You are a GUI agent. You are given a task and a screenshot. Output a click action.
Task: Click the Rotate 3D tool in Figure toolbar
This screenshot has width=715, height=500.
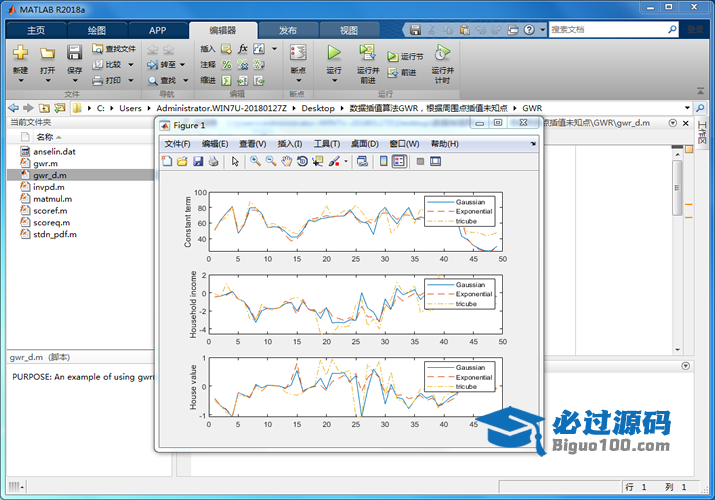302,161
